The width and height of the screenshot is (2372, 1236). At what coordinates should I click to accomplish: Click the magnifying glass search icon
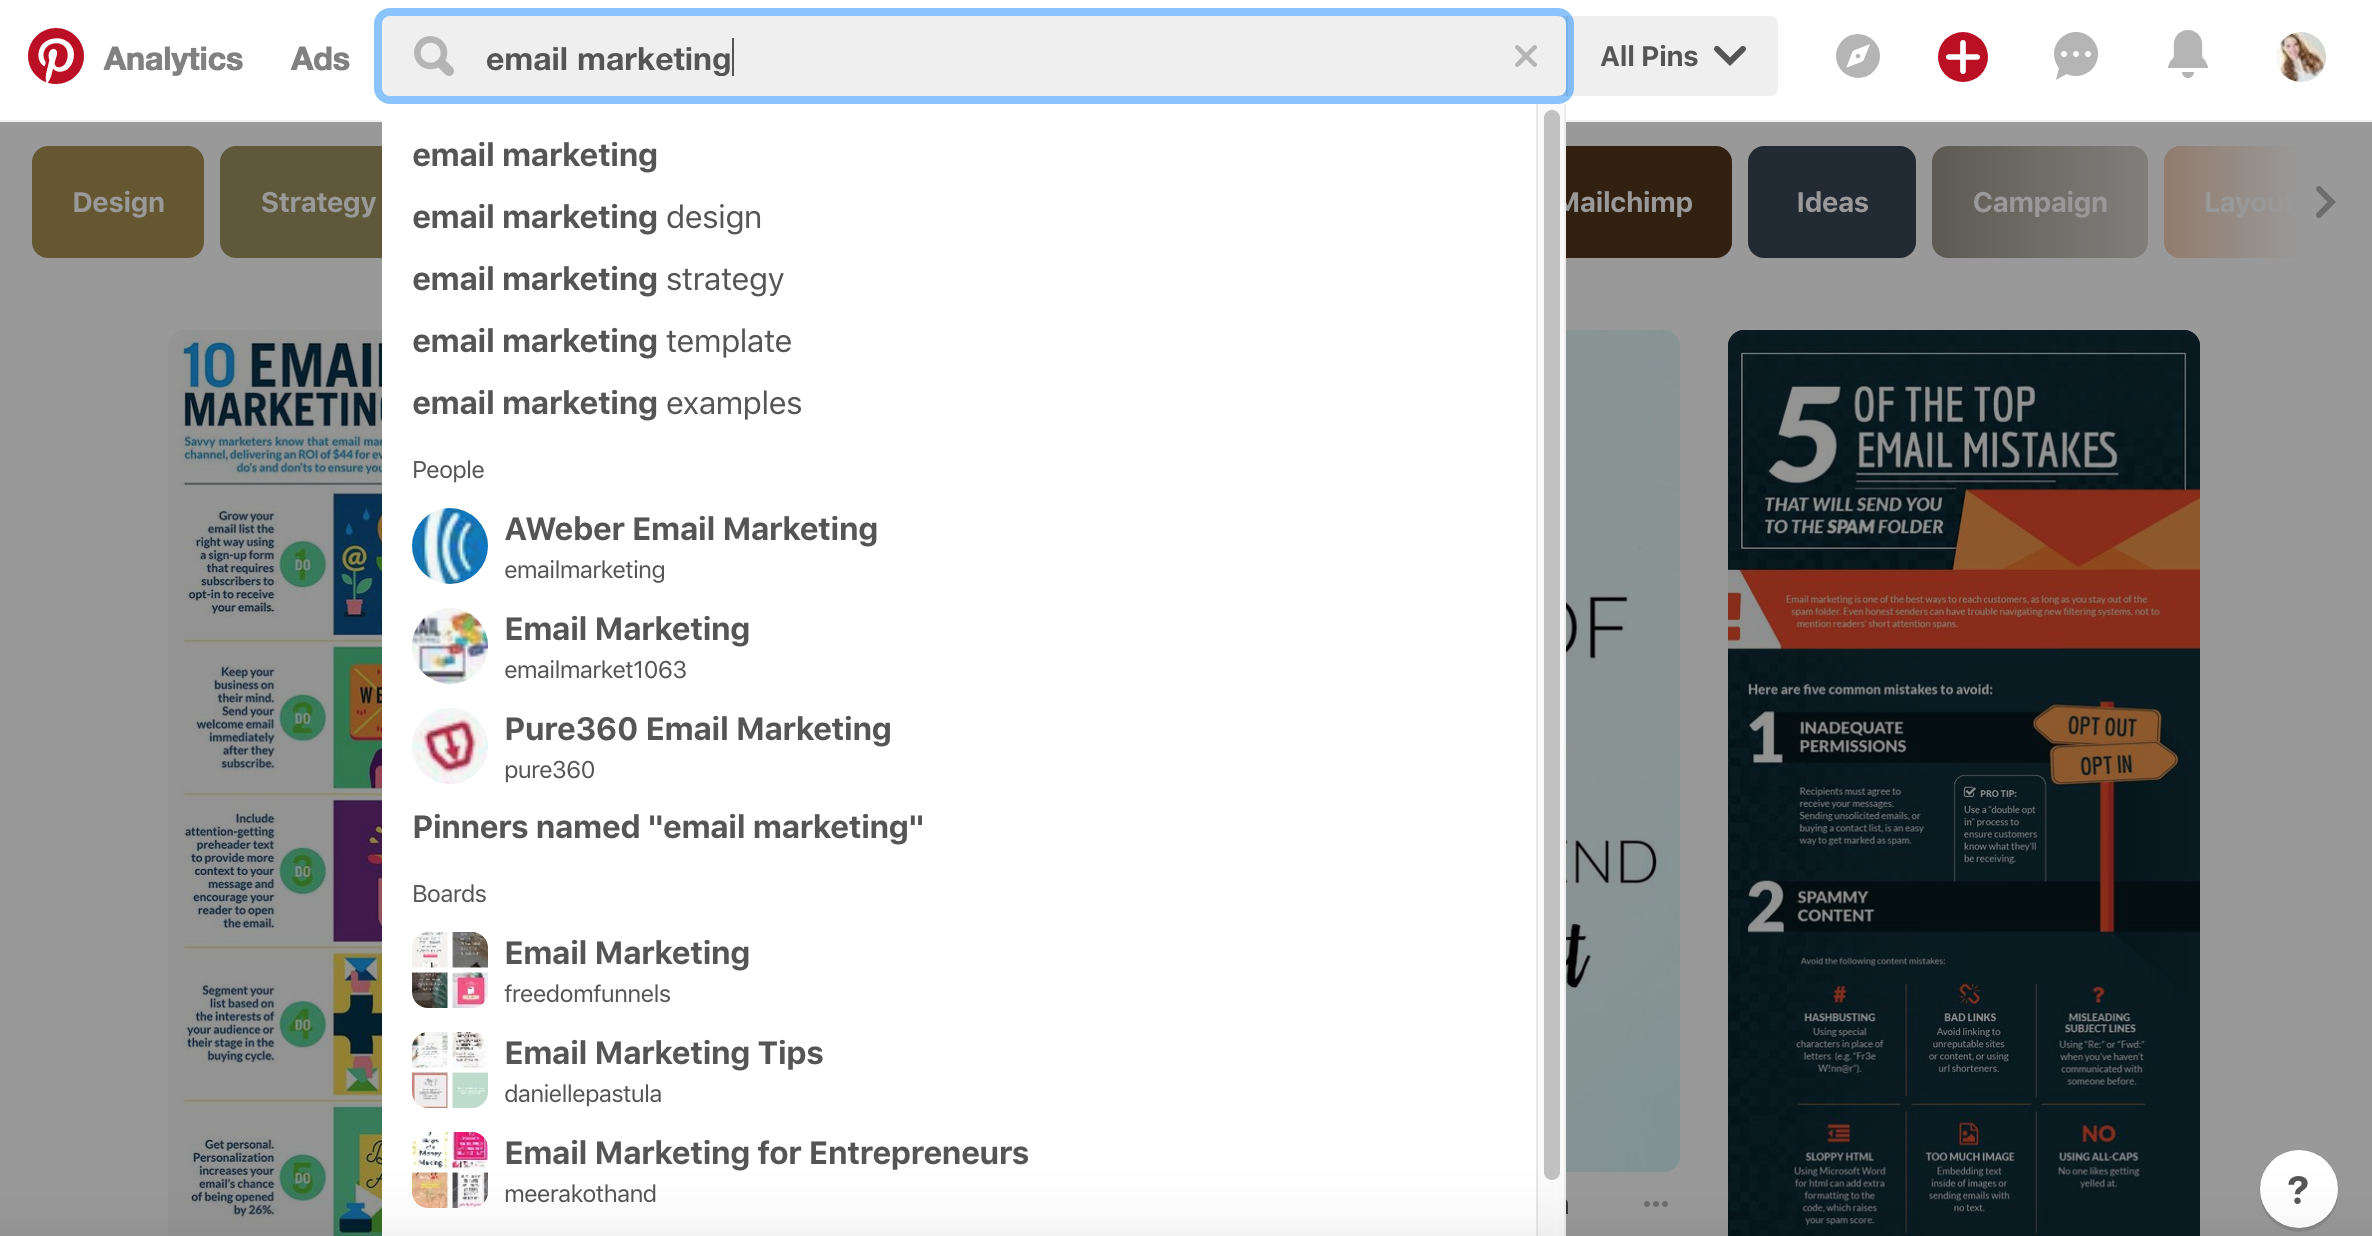[x=433, y=57]
